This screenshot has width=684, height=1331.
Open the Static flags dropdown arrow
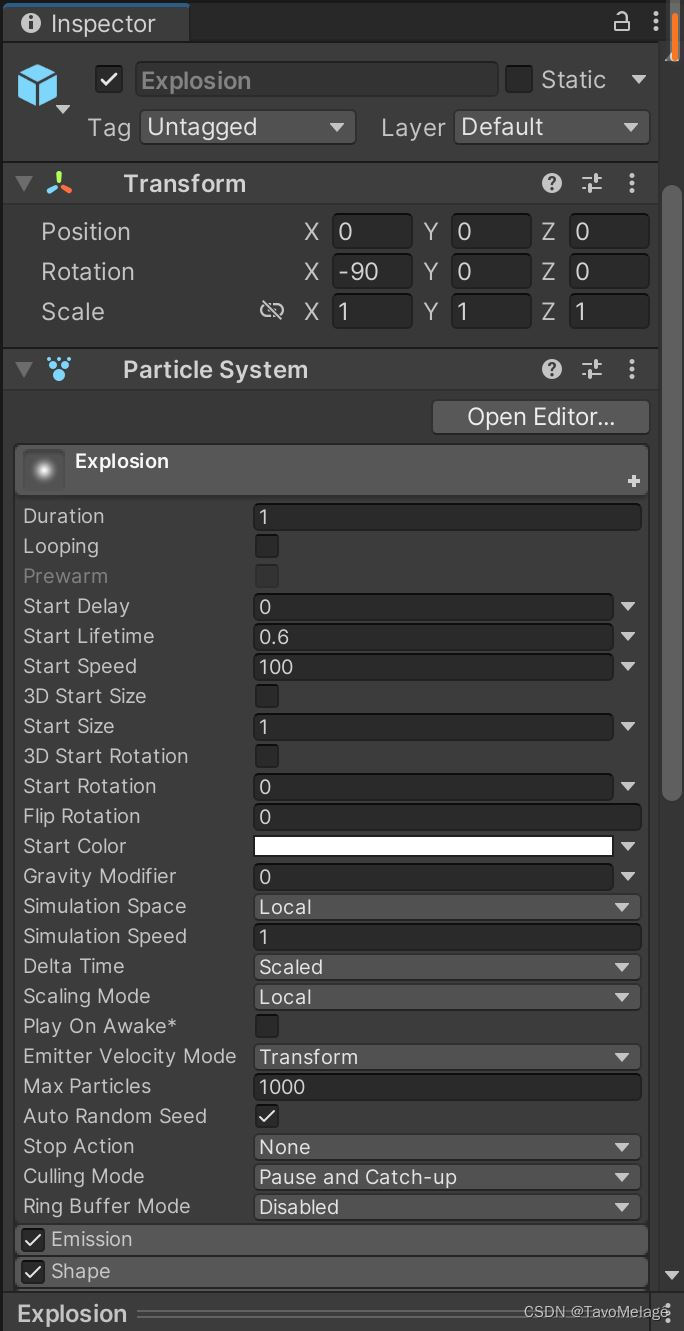(638, 79)
